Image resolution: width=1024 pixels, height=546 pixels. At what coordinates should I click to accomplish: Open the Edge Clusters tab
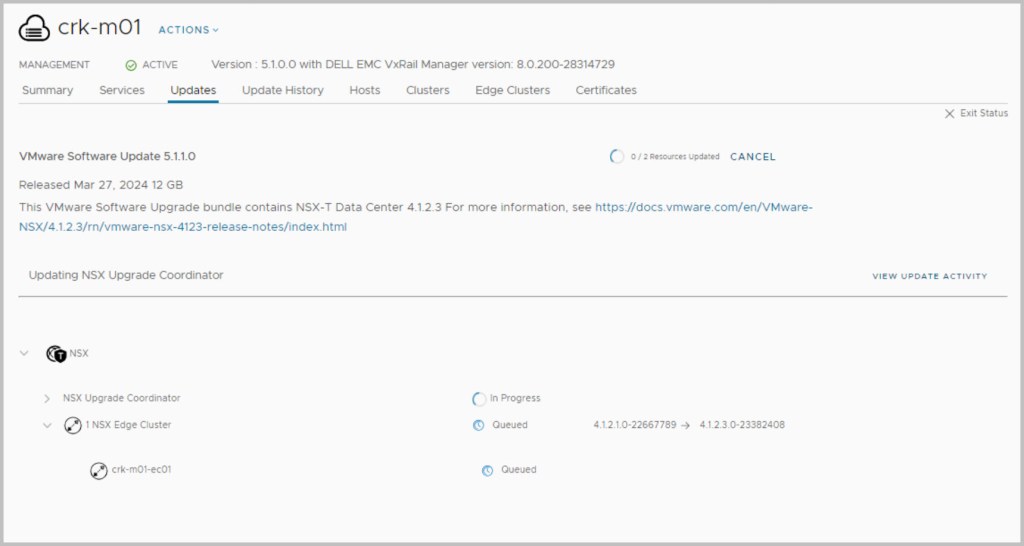pos(512,90)
